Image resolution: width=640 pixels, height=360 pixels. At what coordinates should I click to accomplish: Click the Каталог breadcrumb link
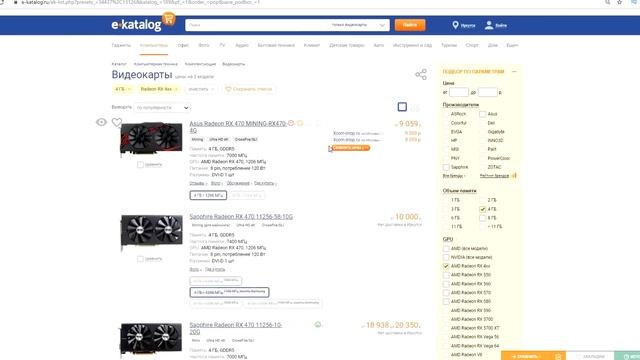119,64
